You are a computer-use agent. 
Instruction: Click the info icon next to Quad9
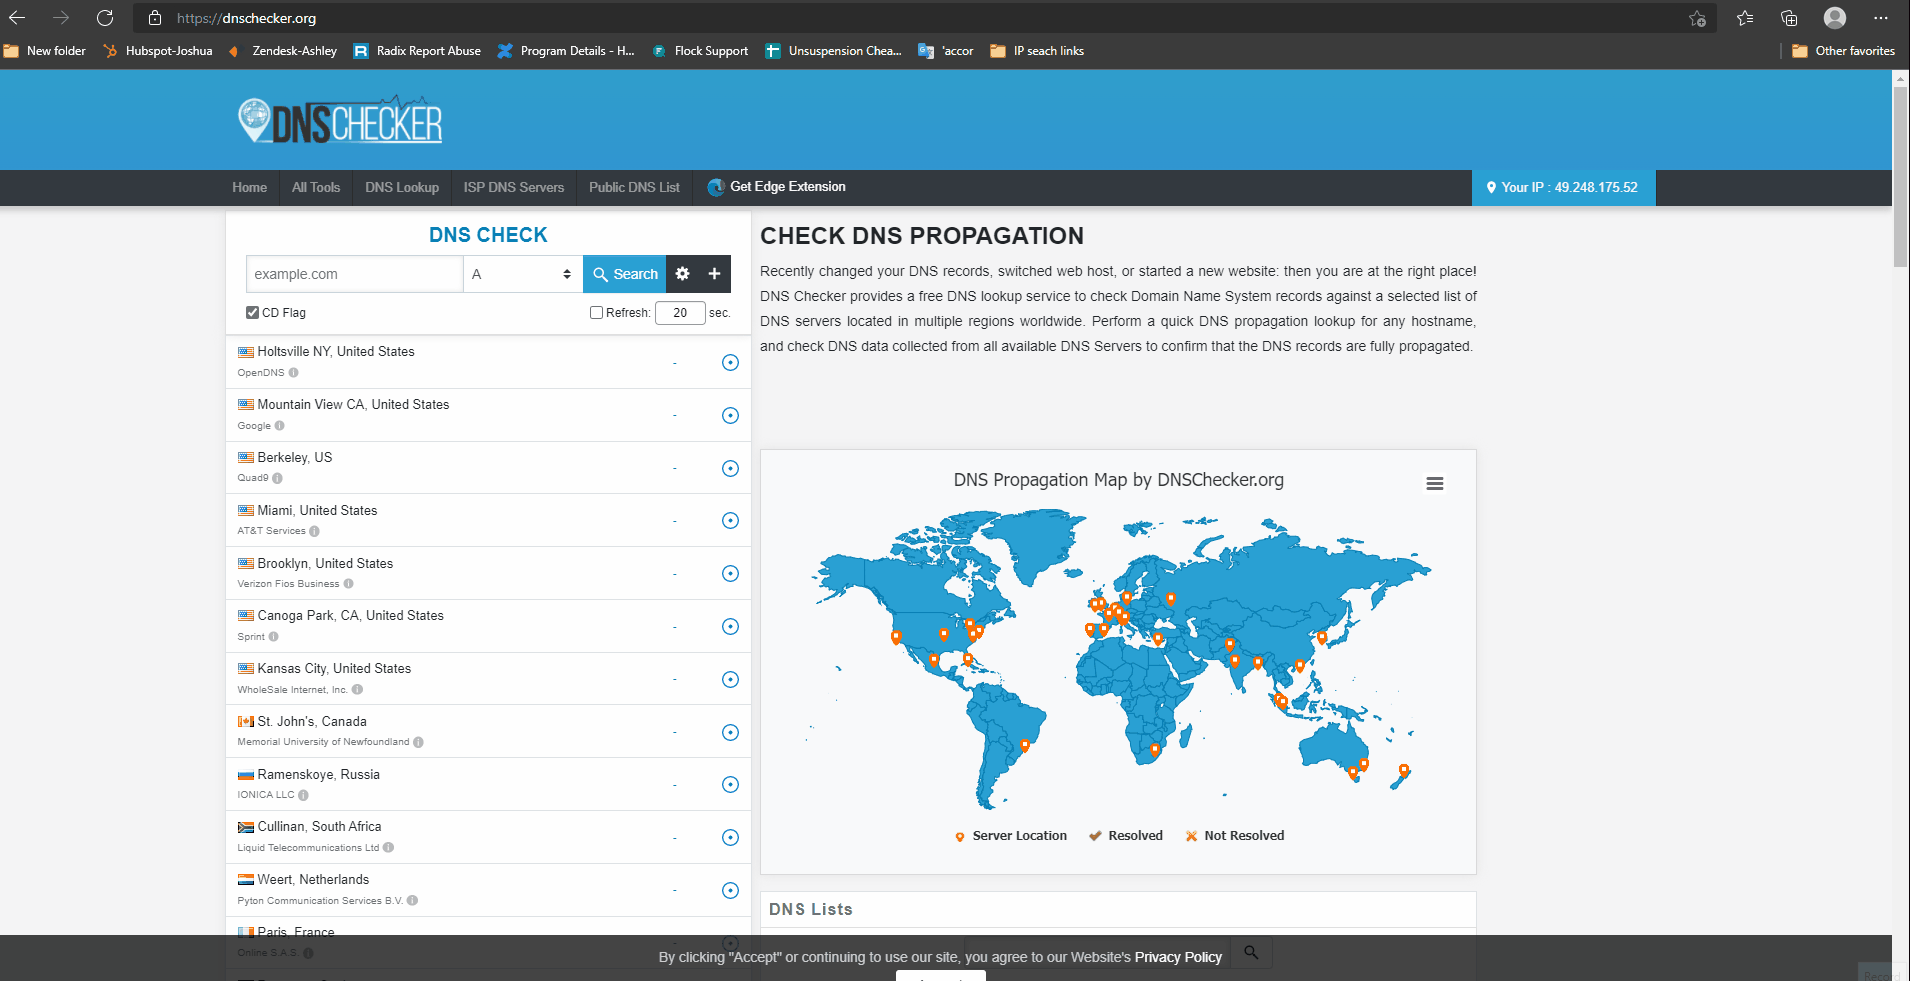click(x=276, y=478)
